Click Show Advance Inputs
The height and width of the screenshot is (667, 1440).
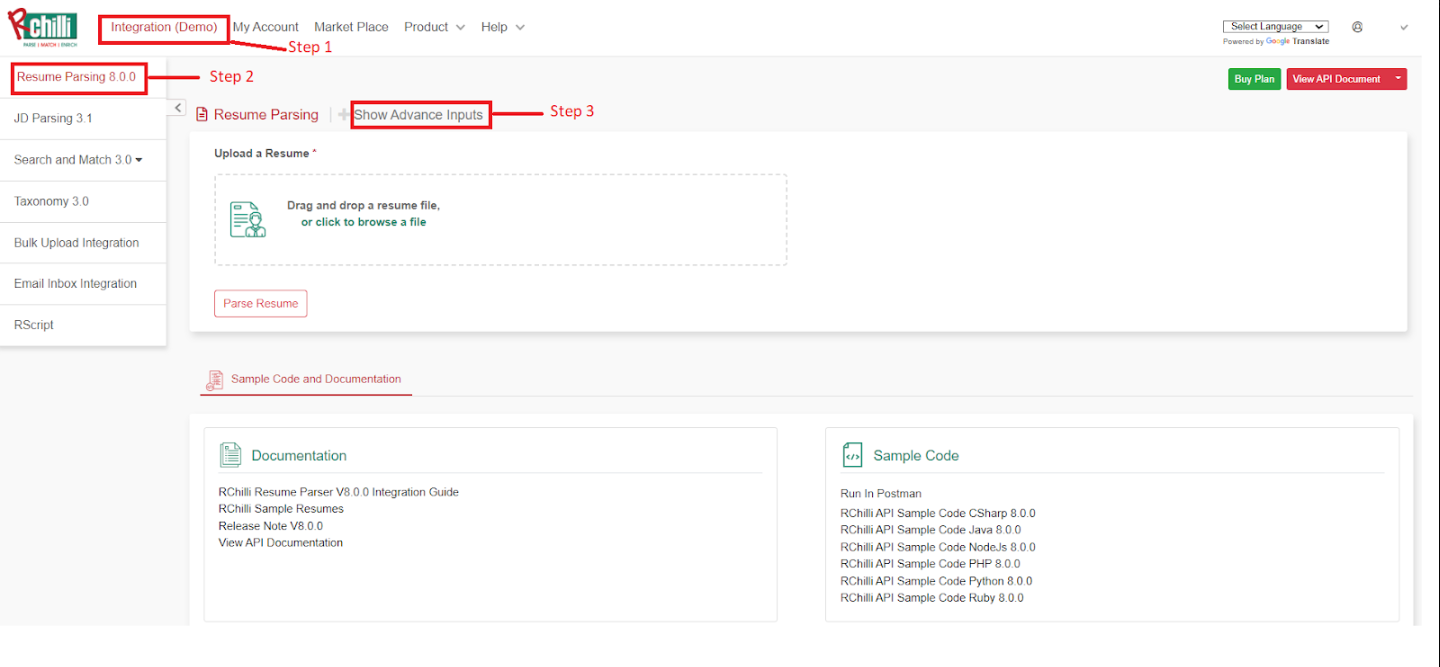point(418,115)
